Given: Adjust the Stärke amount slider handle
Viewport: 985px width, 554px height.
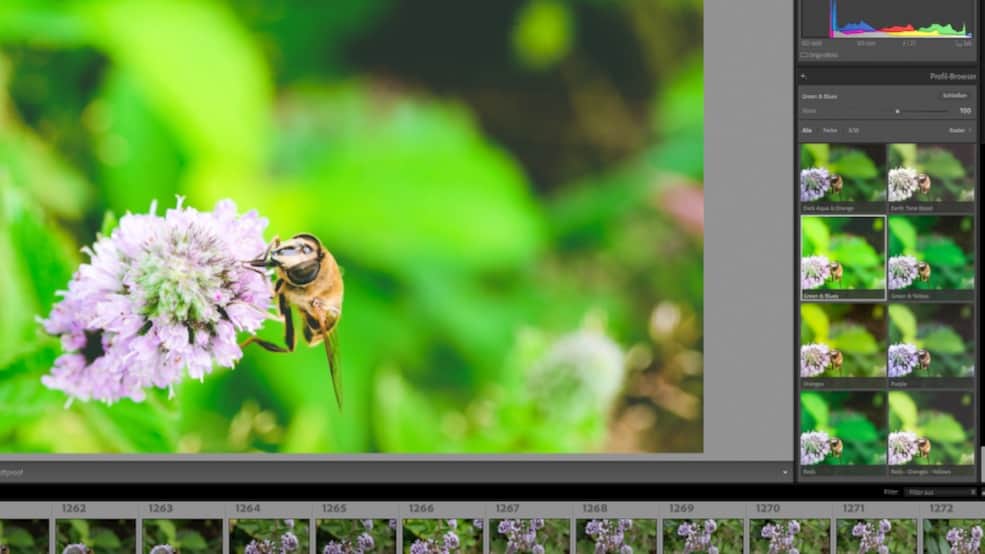Looking at the screenshot, I should 898,111.
